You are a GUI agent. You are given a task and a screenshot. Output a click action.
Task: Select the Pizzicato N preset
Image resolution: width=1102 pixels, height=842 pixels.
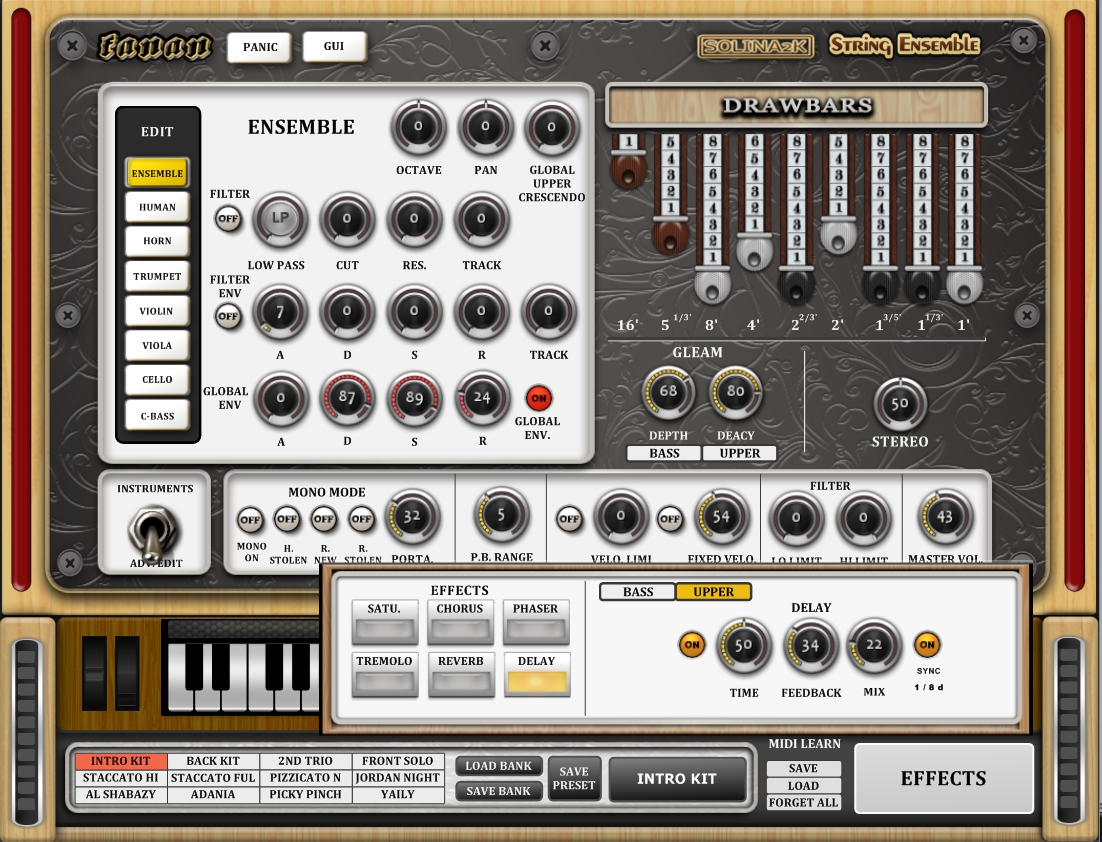(x=305, y=778)
